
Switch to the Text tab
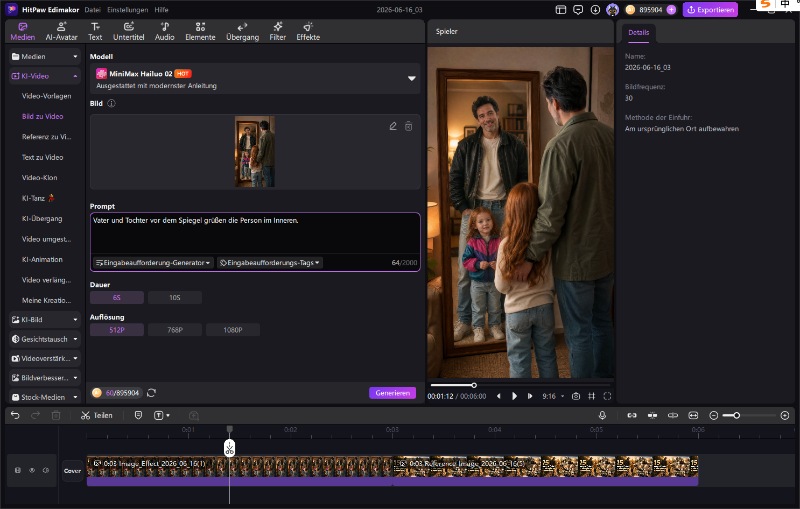(x=95, y=32)
